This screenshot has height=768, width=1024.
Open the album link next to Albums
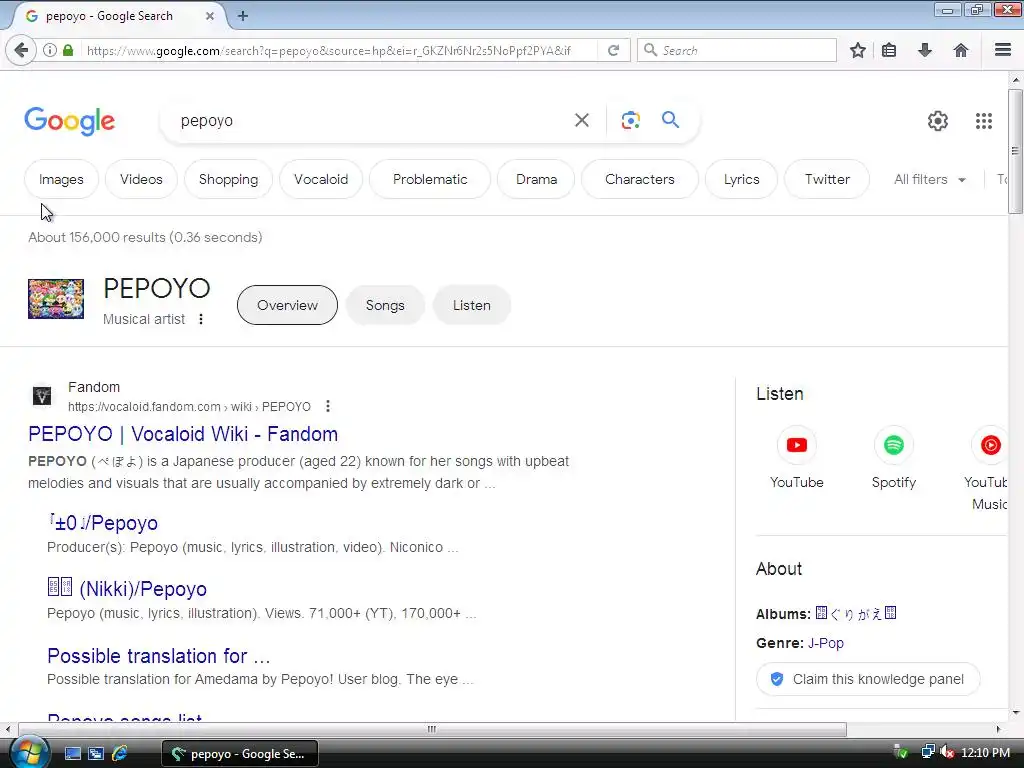pos(856,614)
